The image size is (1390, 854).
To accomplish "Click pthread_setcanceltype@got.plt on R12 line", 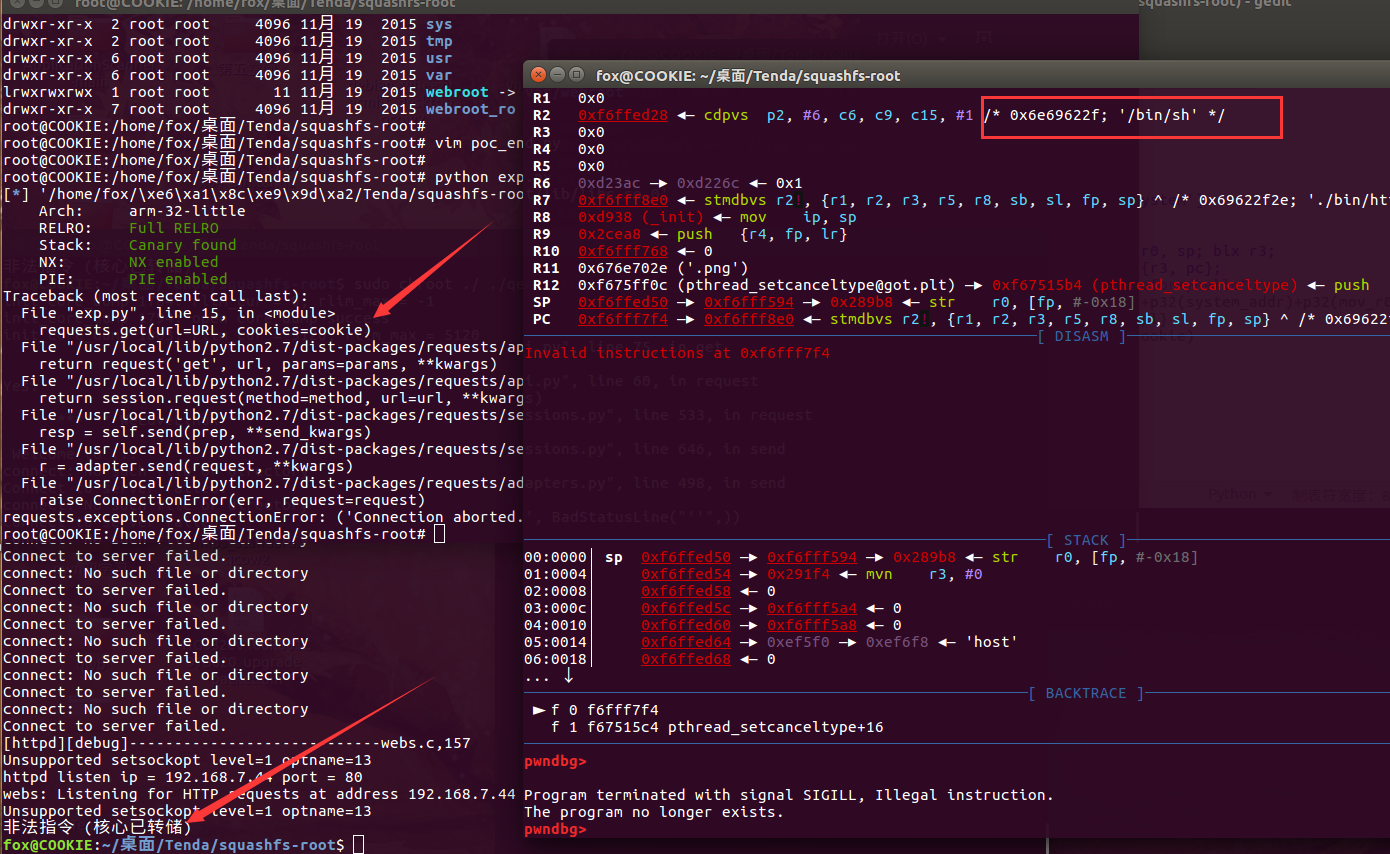I will 816,285.
